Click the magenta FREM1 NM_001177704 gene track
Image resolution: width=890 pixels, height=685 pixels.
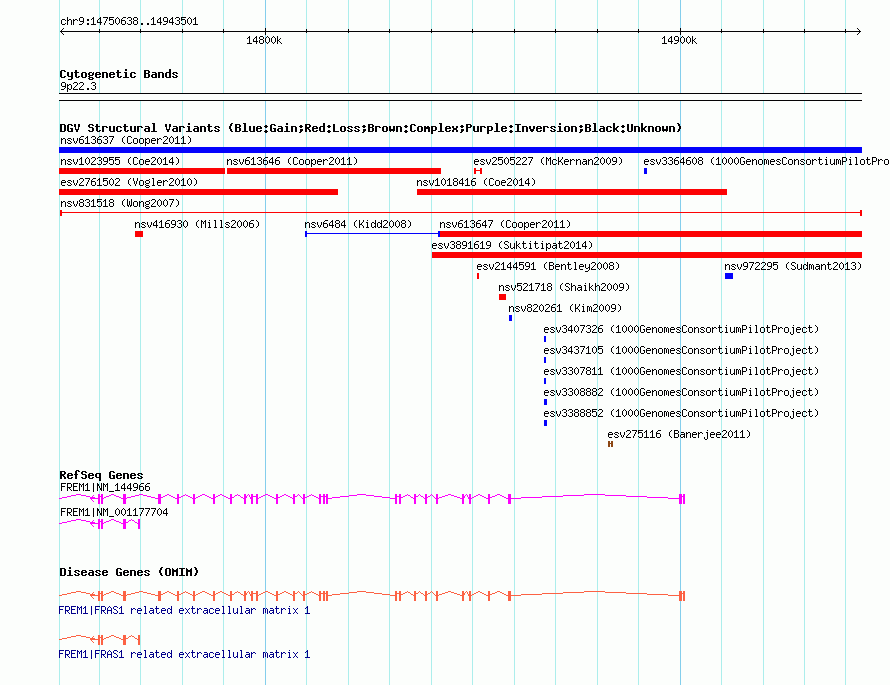pyautogui.click(x=99, y=524)
